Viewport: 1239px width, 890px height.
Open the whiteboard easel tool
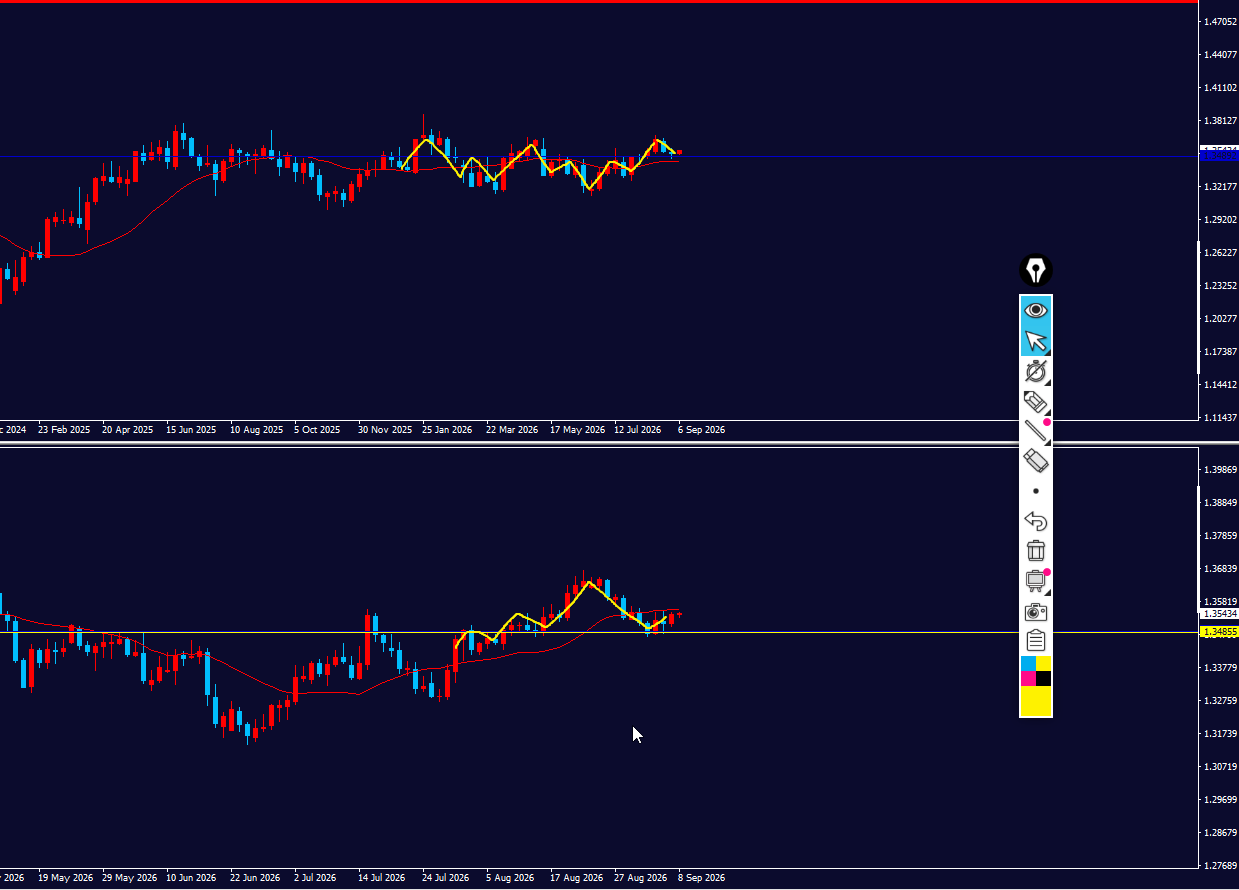(1036, 581)
